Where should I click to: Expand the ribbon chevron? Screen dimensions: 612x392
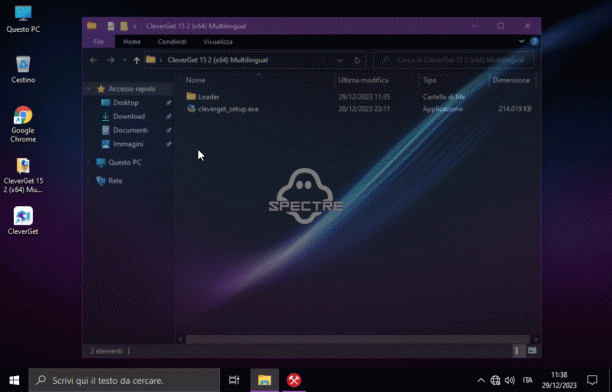(522, 41)
